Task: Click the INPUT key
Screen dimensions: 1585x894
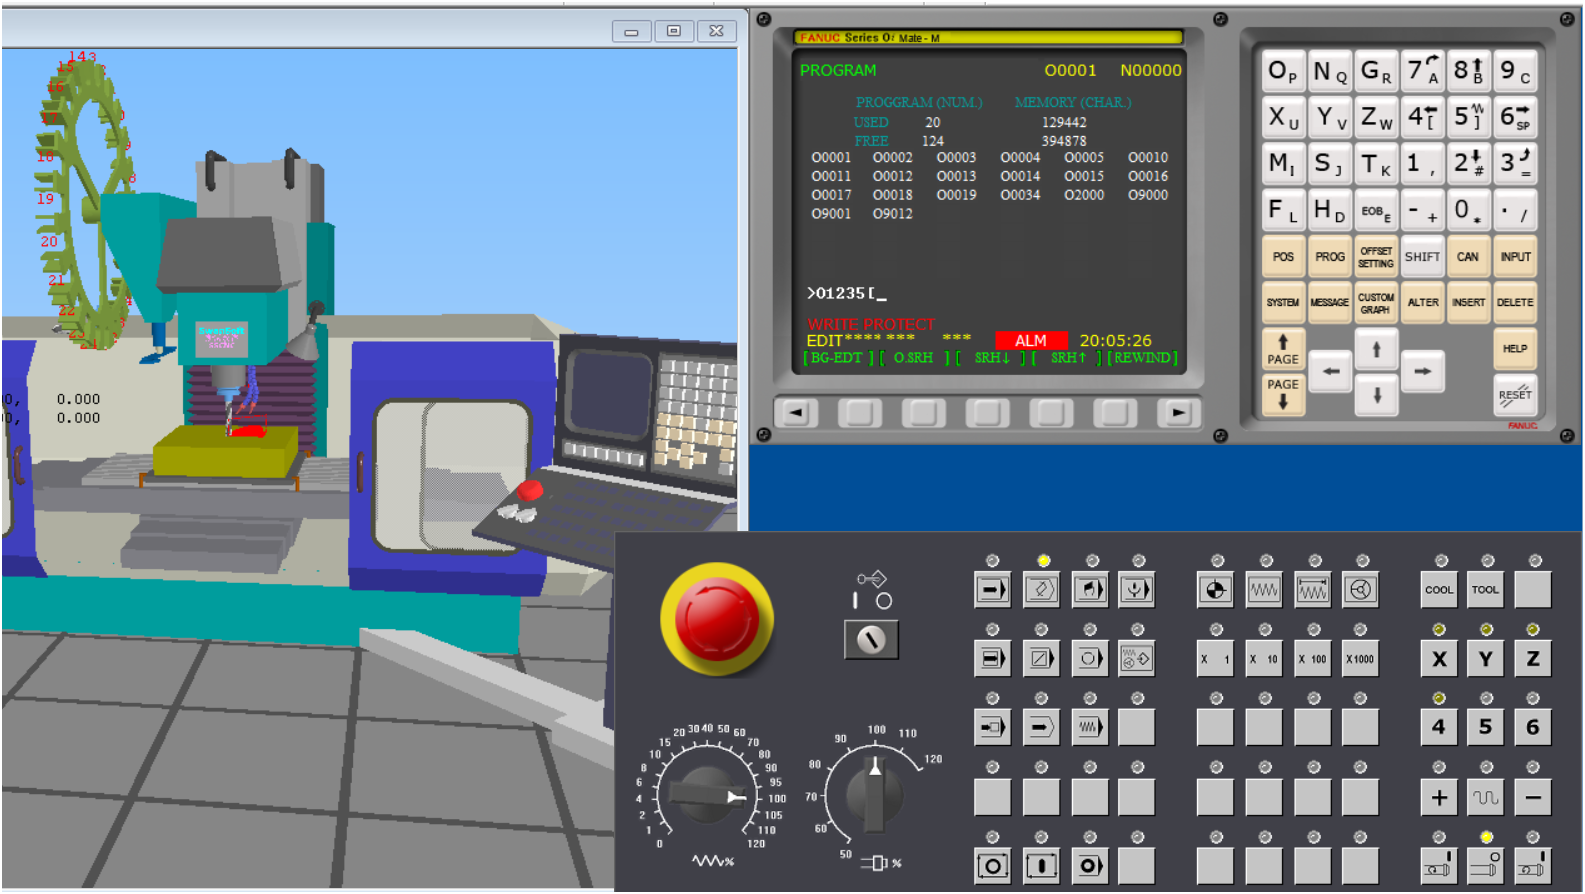Action: click(1515, 257)
